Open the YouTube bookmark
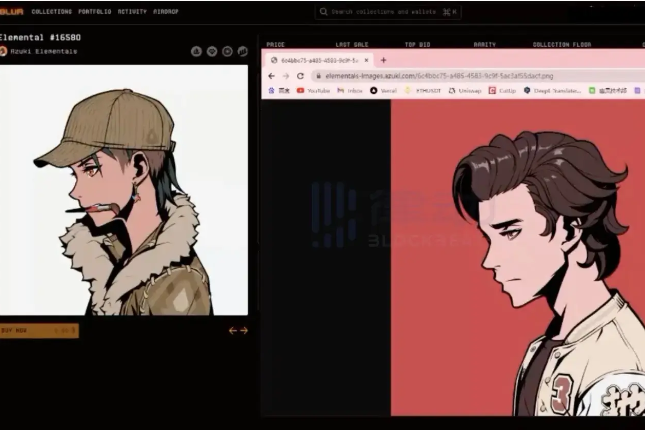The height and width of the screenshot is (430, 645). 313,91
